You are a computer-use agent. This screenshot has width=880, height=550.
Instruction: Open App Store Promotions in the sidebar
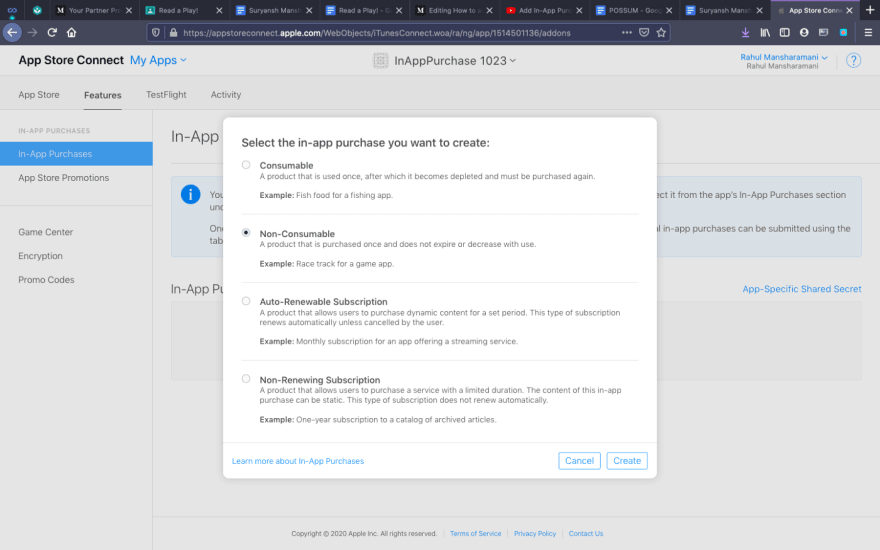(x=63, y=177)
